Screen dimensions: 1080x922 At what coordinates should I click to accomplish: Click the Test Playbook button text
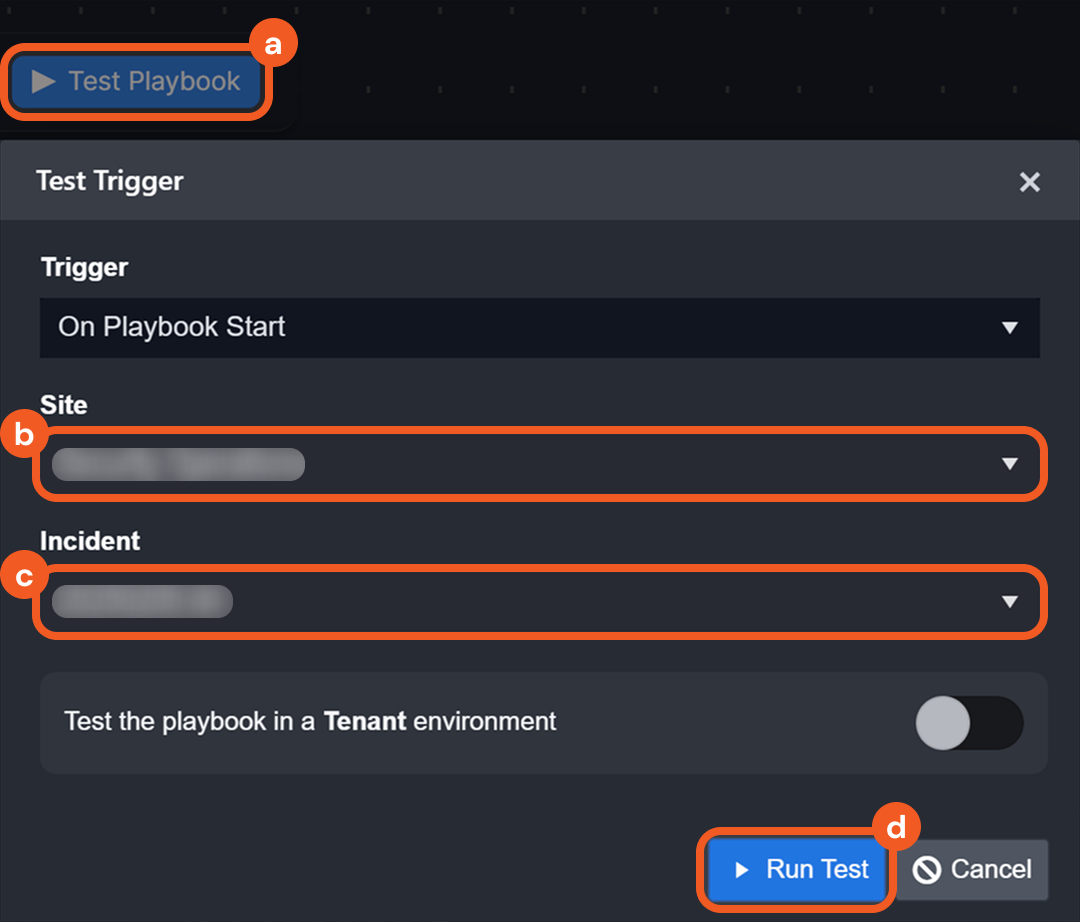click(x=154, y=82)
